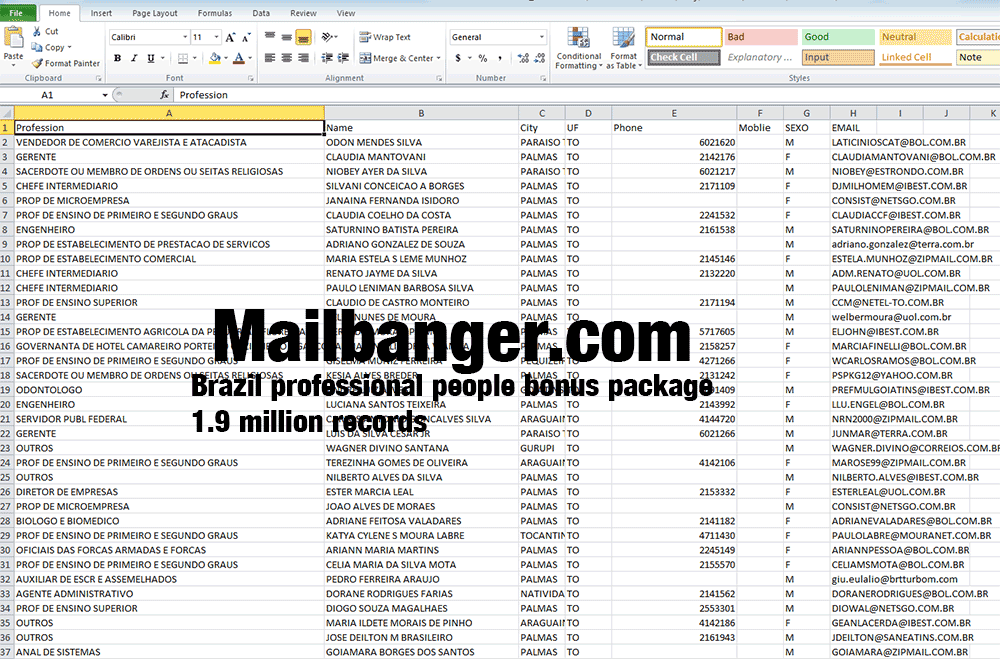Apply Neutral cell style
1000x659 pixels.
tap(914, 37)
